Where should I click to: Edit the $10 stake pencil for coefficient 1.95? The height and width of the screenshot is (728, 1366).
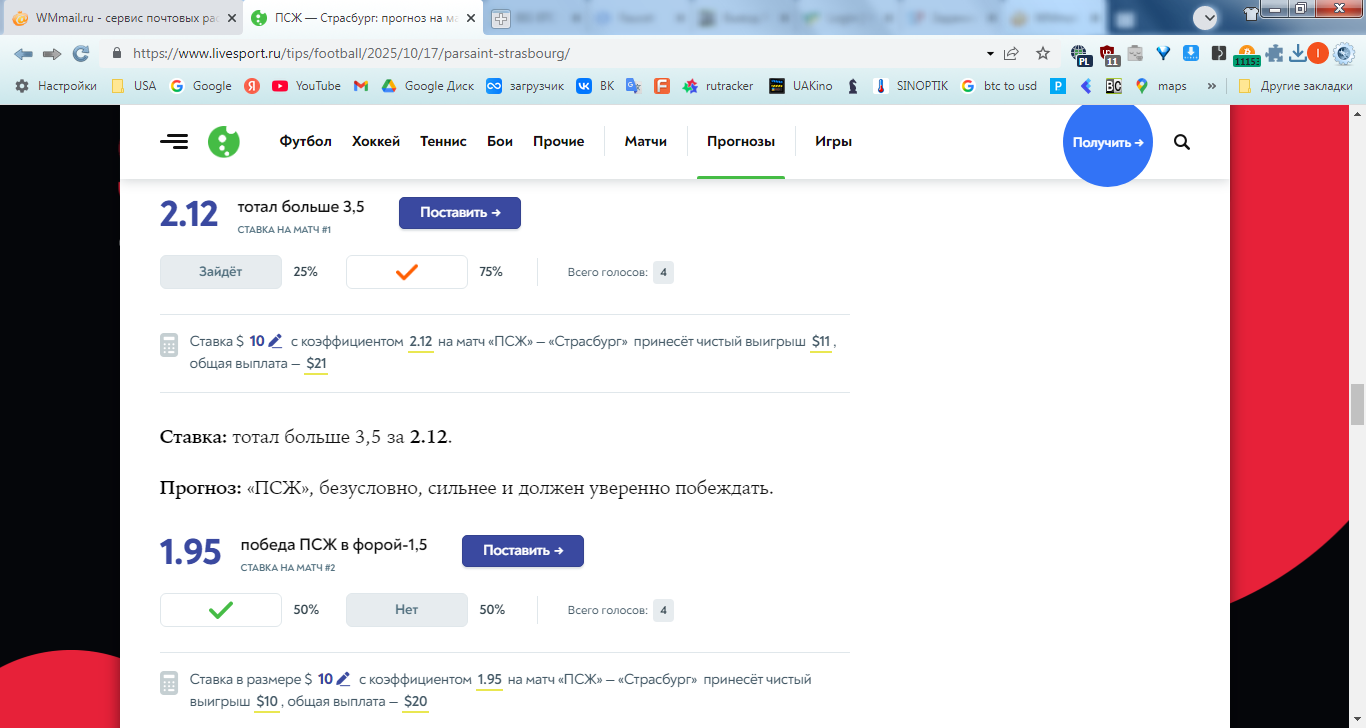344,679
